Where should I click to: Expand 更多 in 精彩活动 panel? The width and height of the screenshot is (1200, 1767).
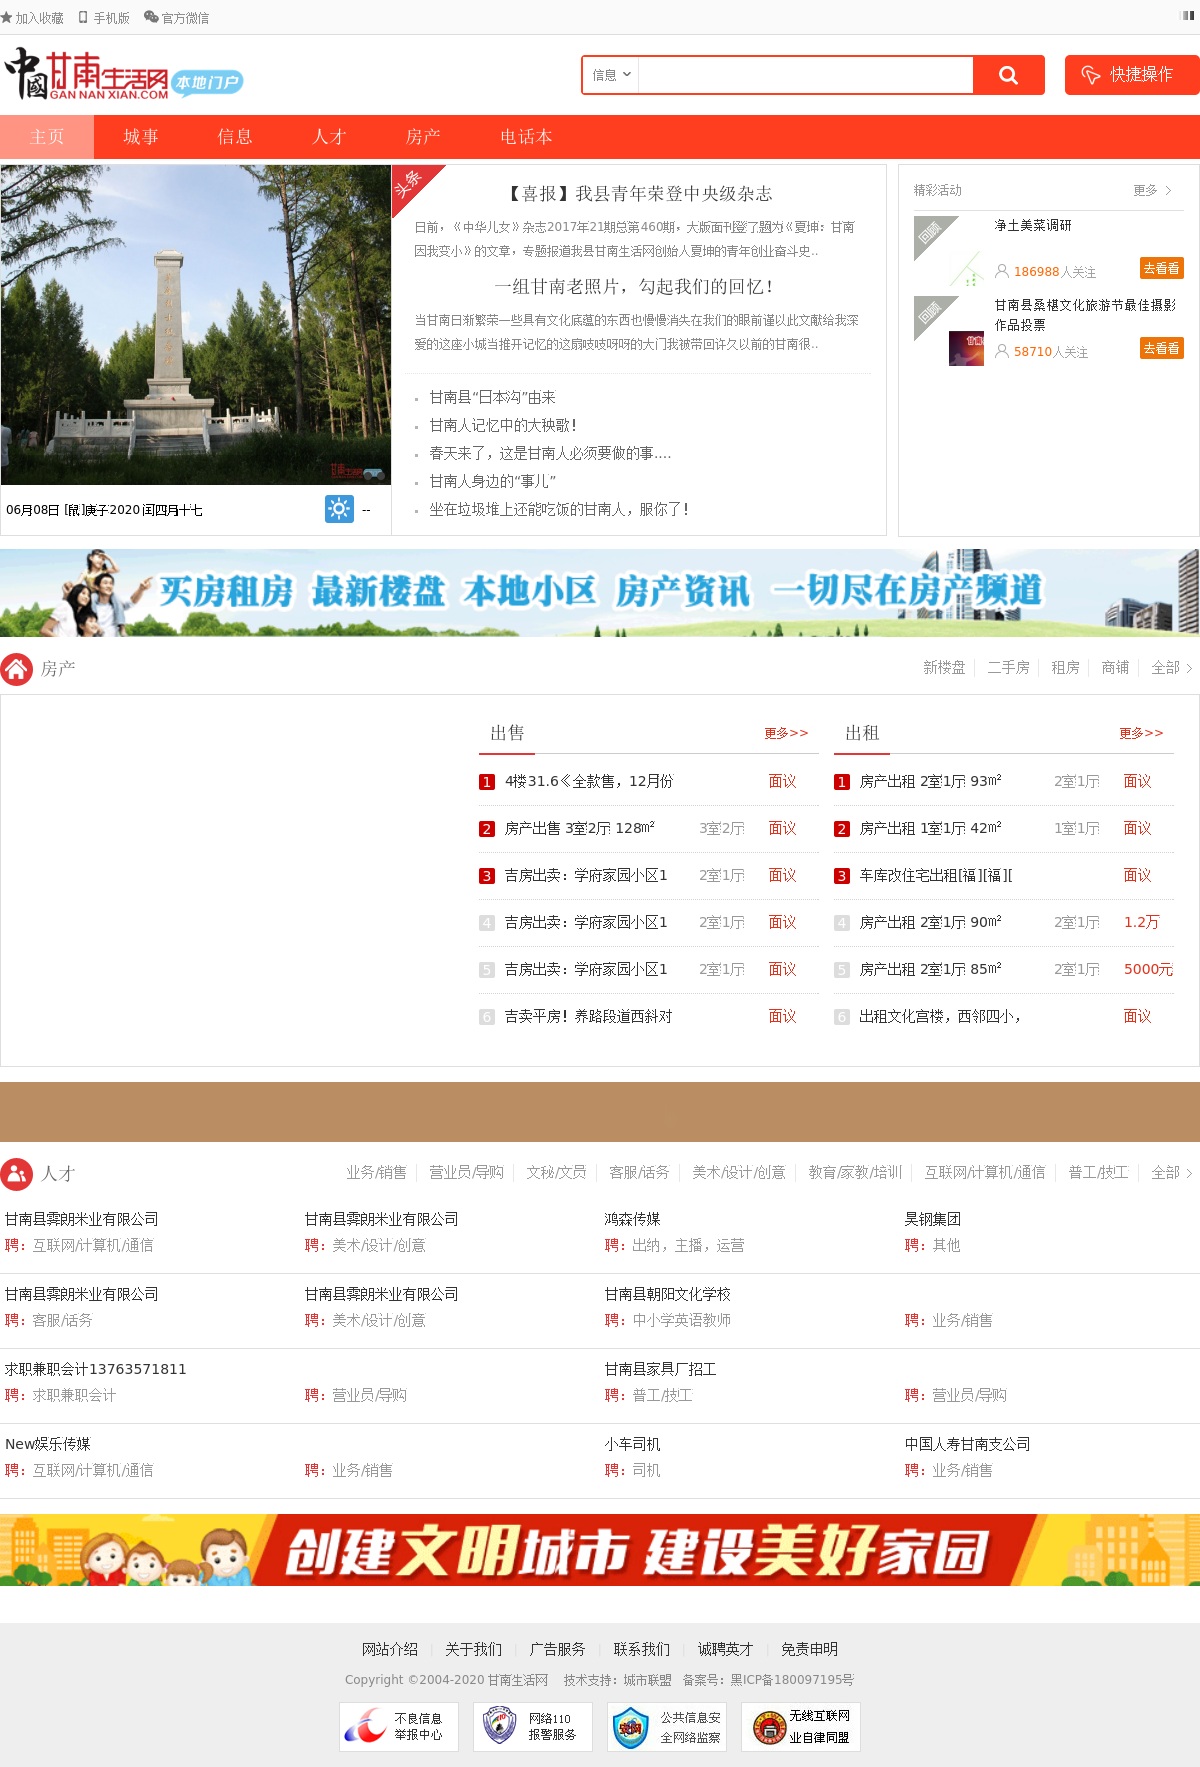(1152, 190)
